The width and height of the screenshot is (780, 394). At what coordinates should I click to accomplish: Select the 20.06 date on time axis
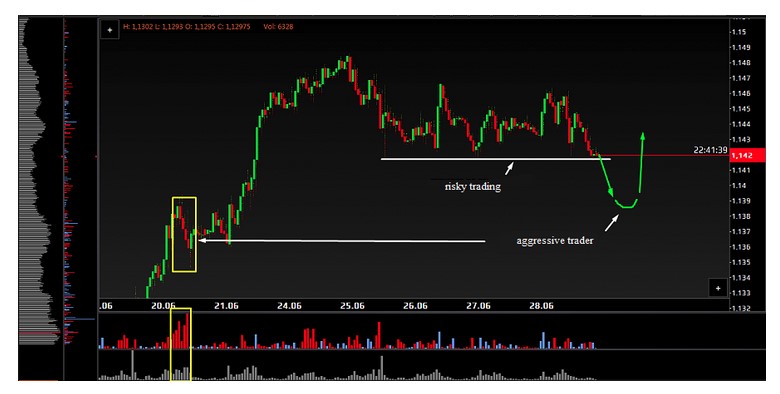[x=163, y=306]
